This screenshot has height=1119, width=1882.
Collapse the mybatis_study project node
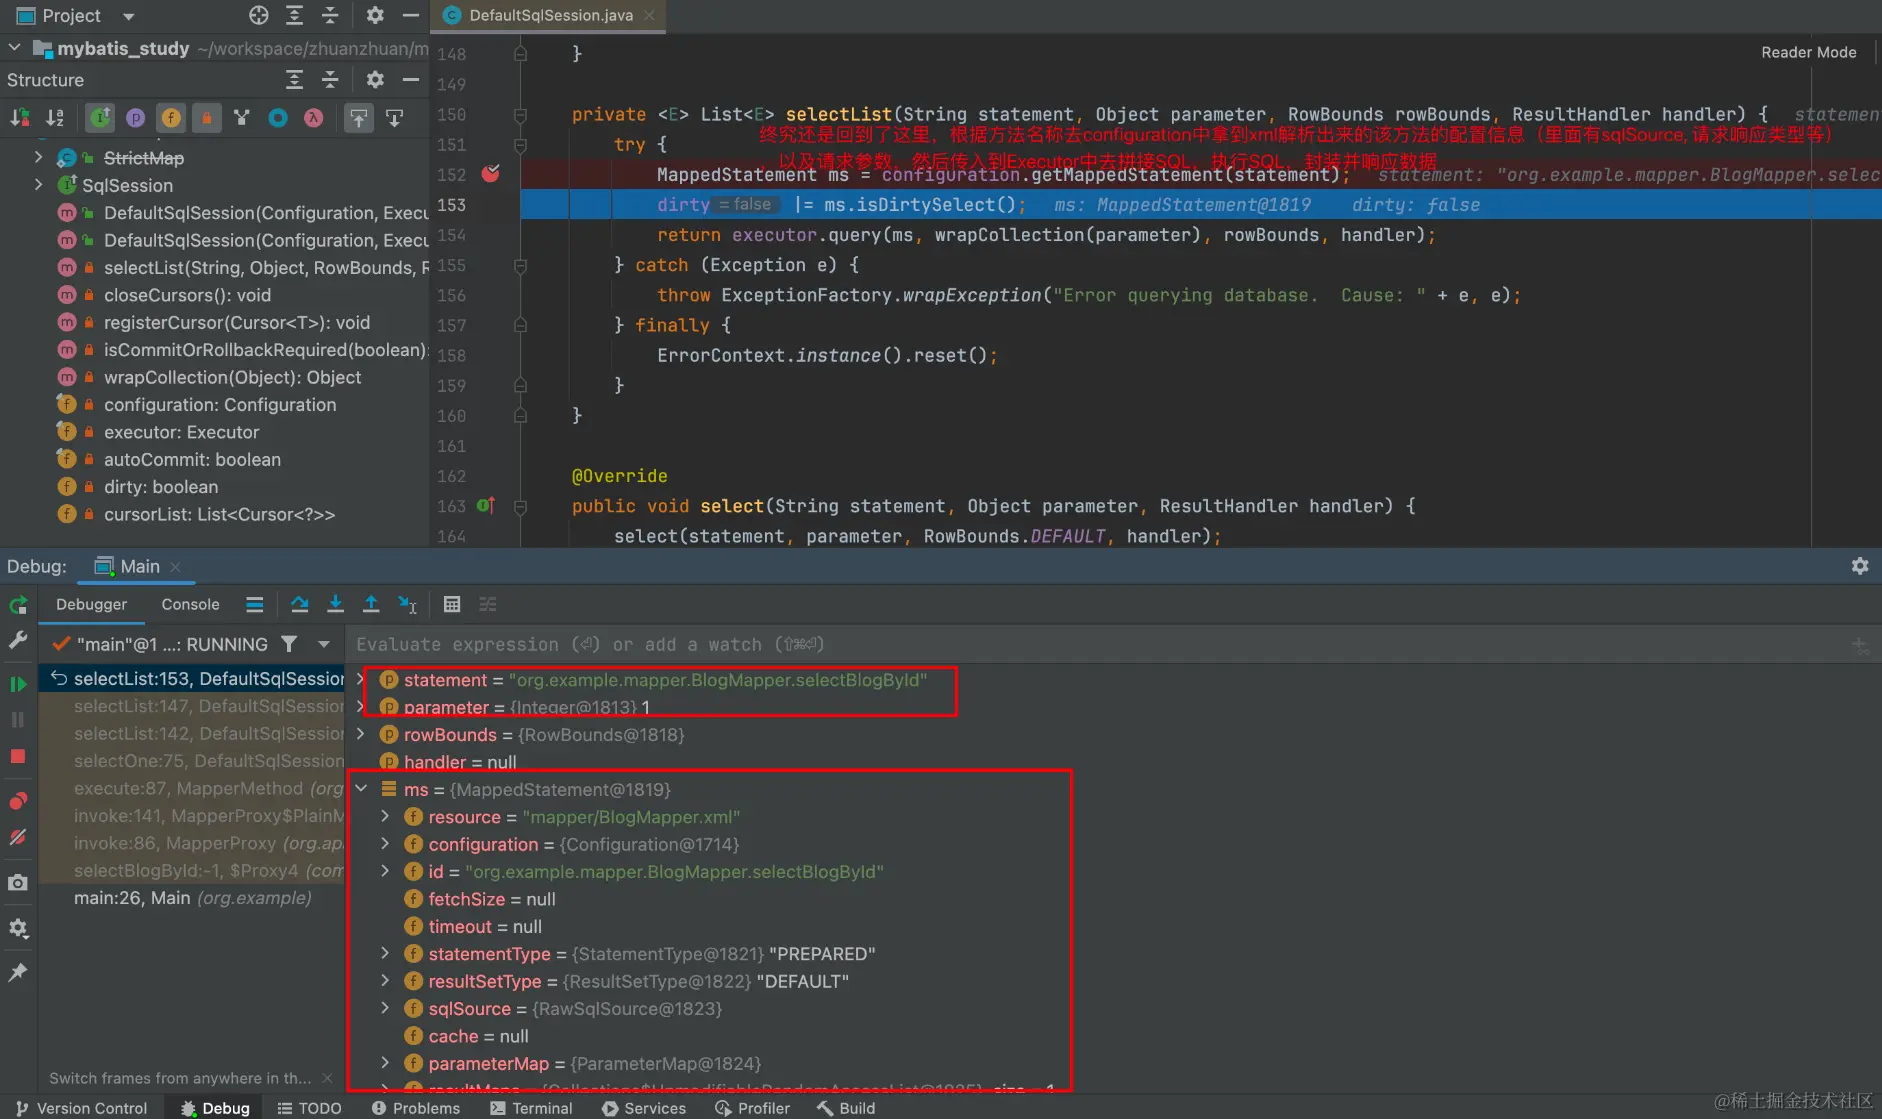click(14, 47)
